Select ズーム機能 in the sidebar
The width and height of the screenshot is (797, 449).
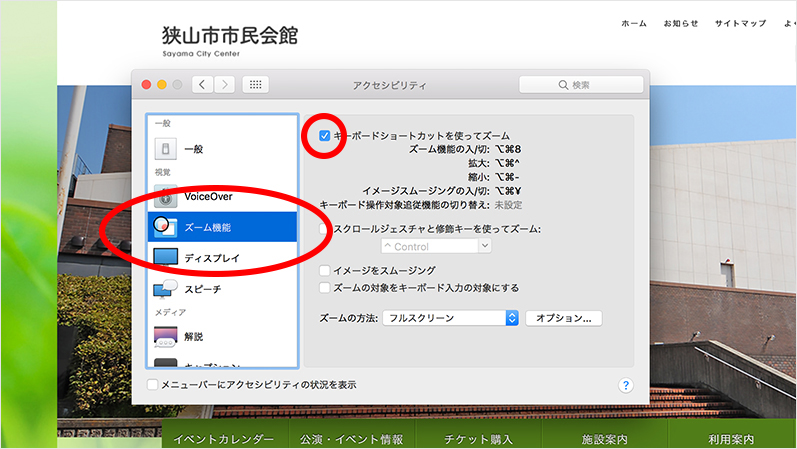coord(206,227)
